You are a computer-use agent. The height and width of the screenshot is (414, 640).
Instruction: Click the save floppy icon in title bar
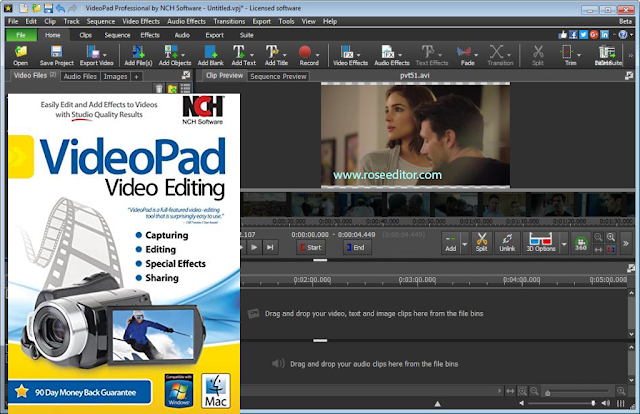tap(48, 8)
